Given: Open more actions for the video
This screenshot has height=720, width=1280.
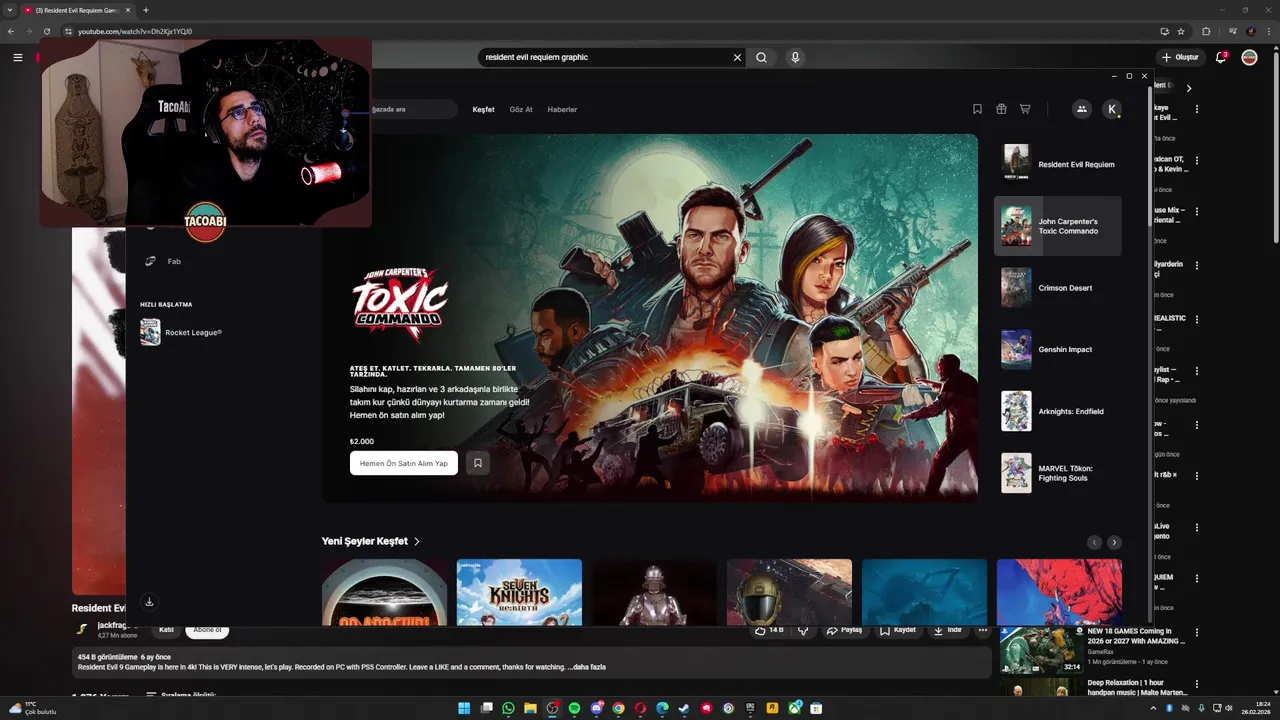Looking at the screenshot, I should pyautogui.click(x=983, y=630).
